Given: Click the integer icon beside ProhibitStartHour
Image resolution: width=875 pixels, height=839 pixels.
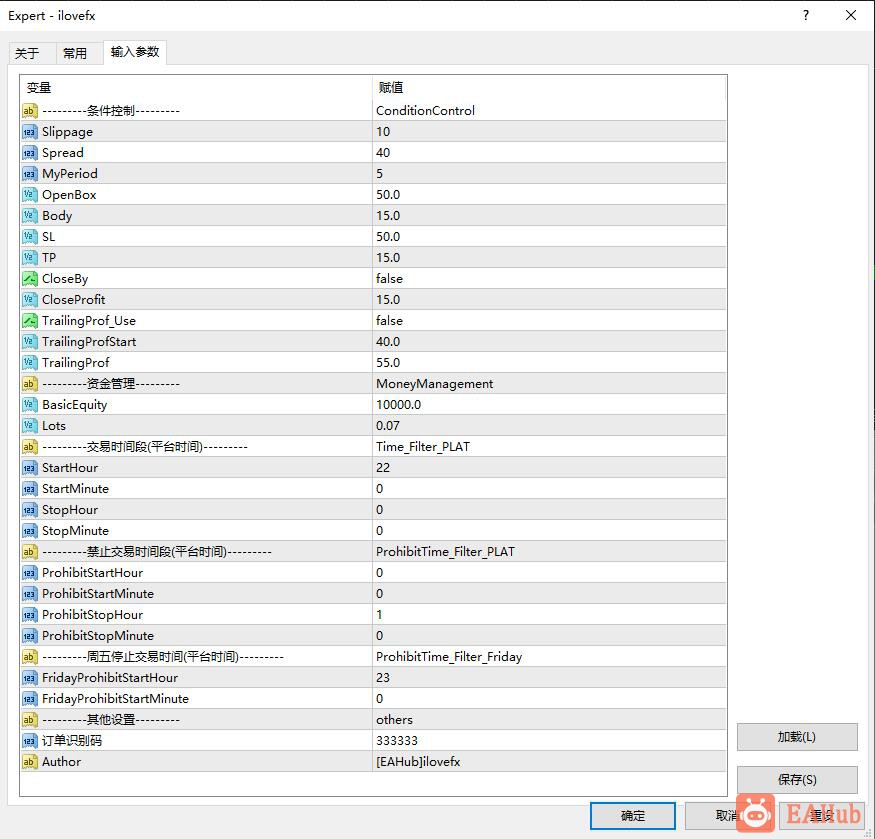Looking at the screenshot, I should [x=30, y=573].
